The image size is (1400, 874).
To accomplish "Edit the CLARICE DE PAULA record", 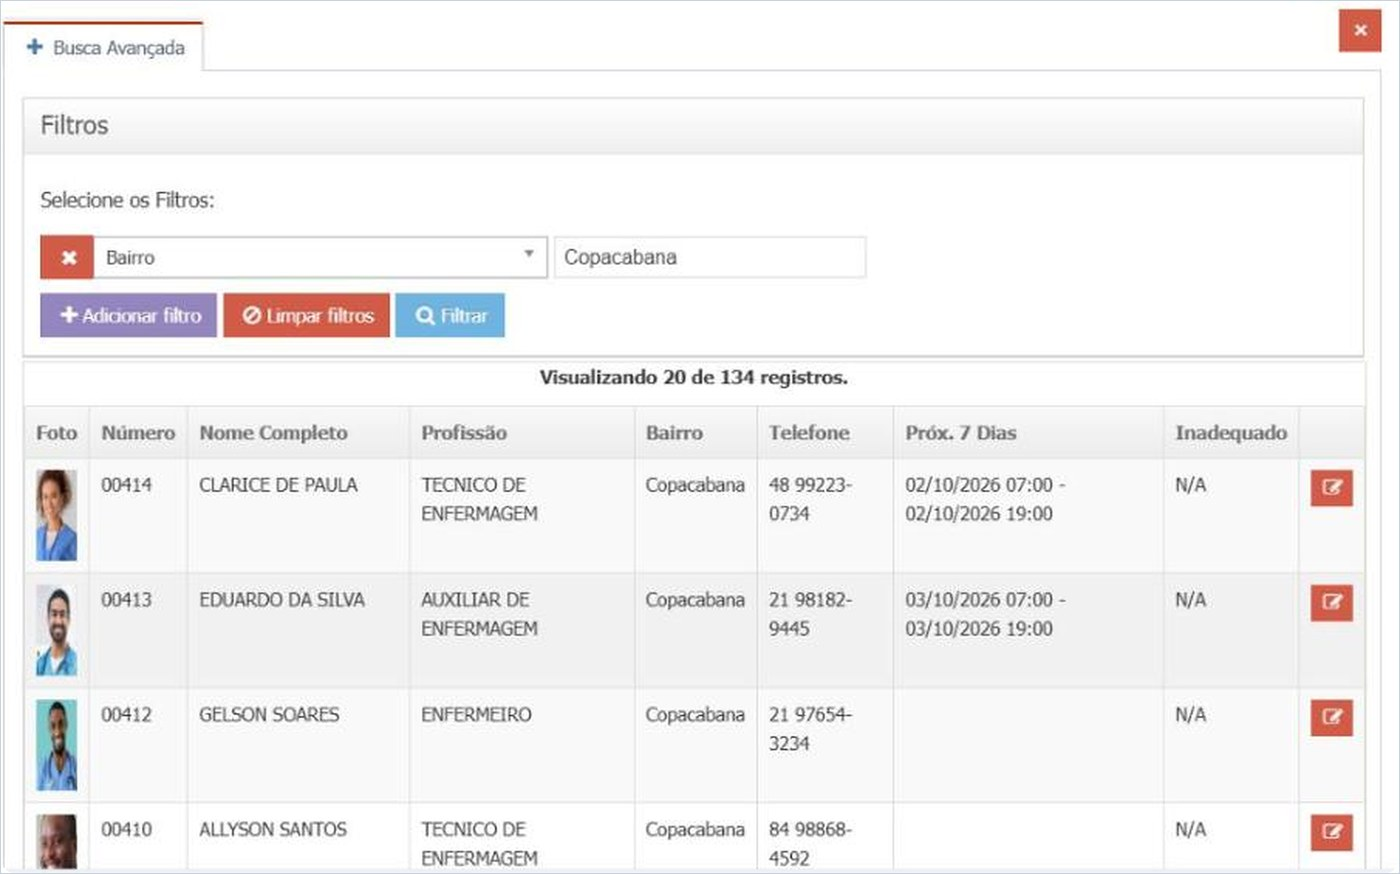I will point(1331,488).
